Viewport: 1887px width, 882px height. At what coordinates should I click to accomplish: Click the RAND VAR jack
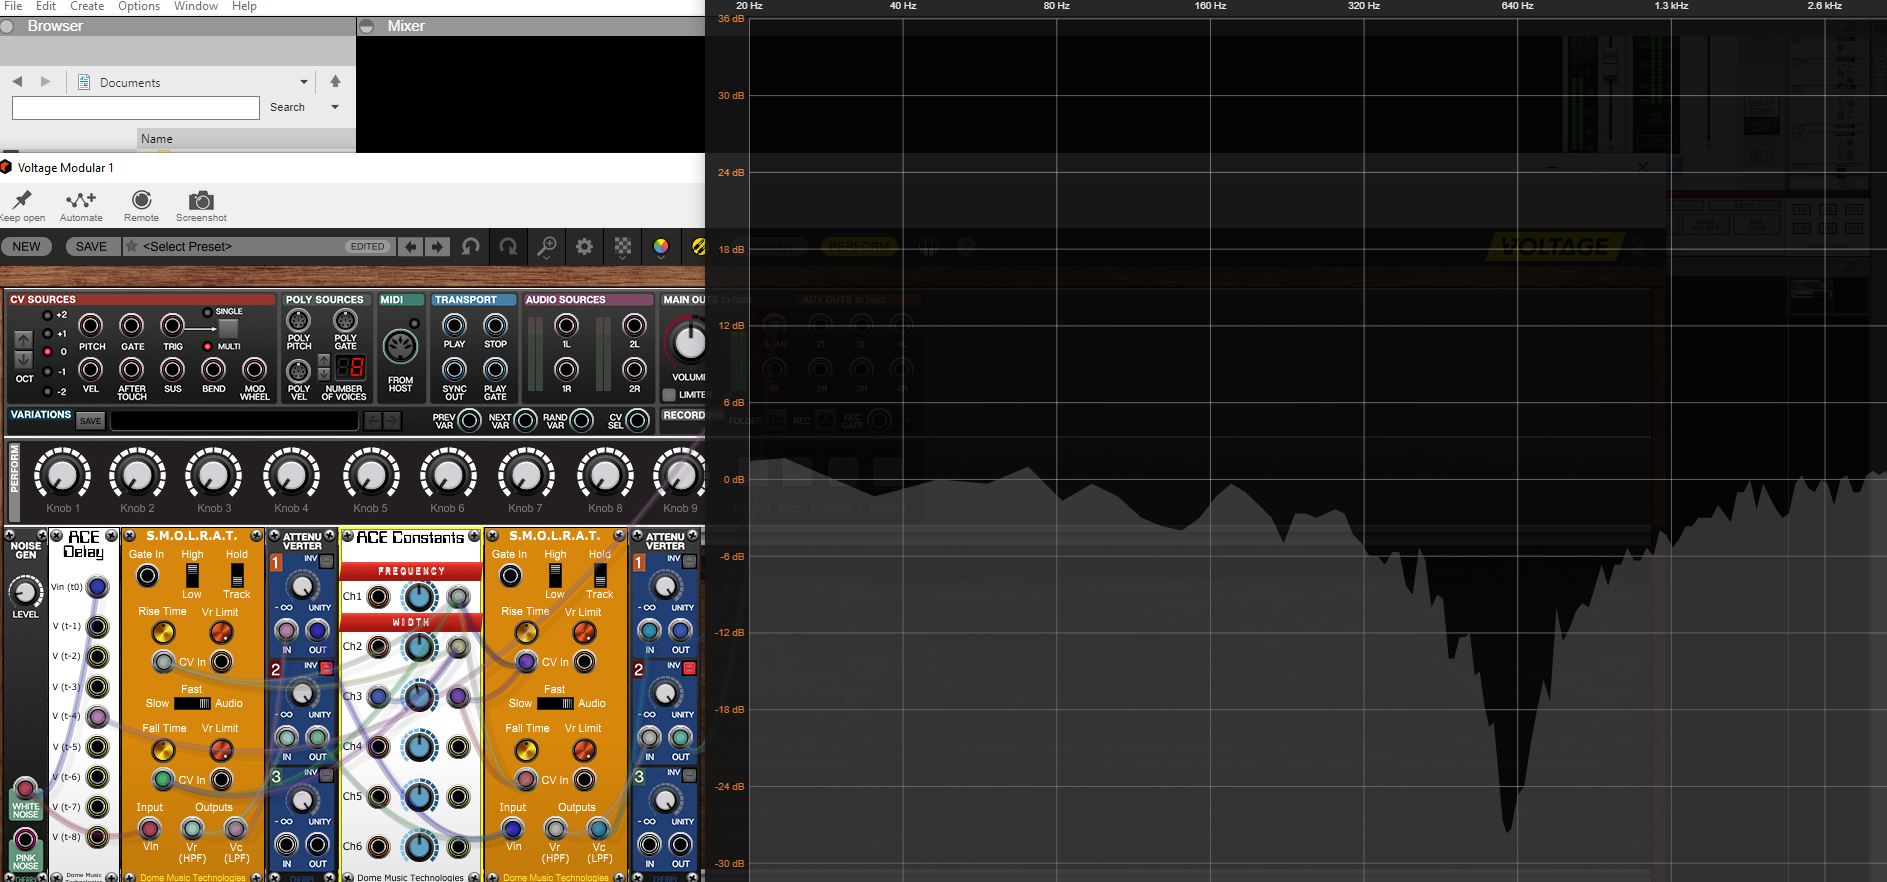pyautogui.click(x=581, y=421)
